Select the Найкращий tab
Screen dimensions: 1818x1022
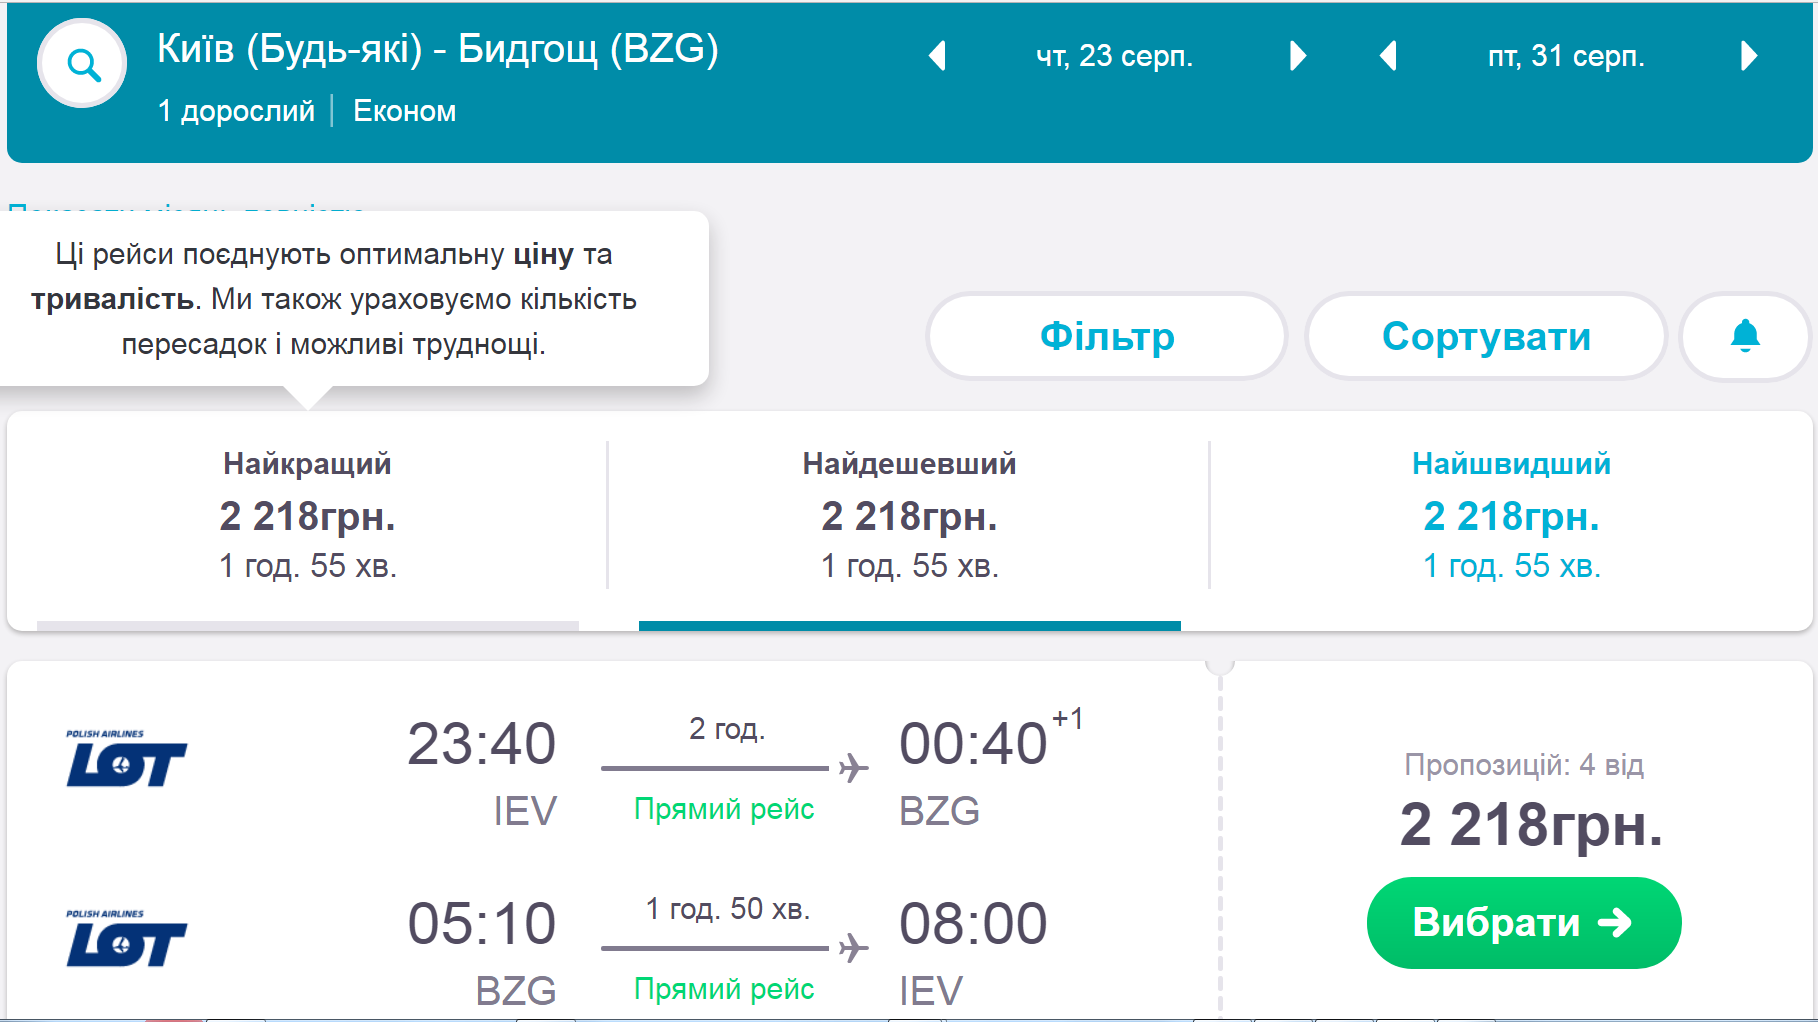[308, 515]
